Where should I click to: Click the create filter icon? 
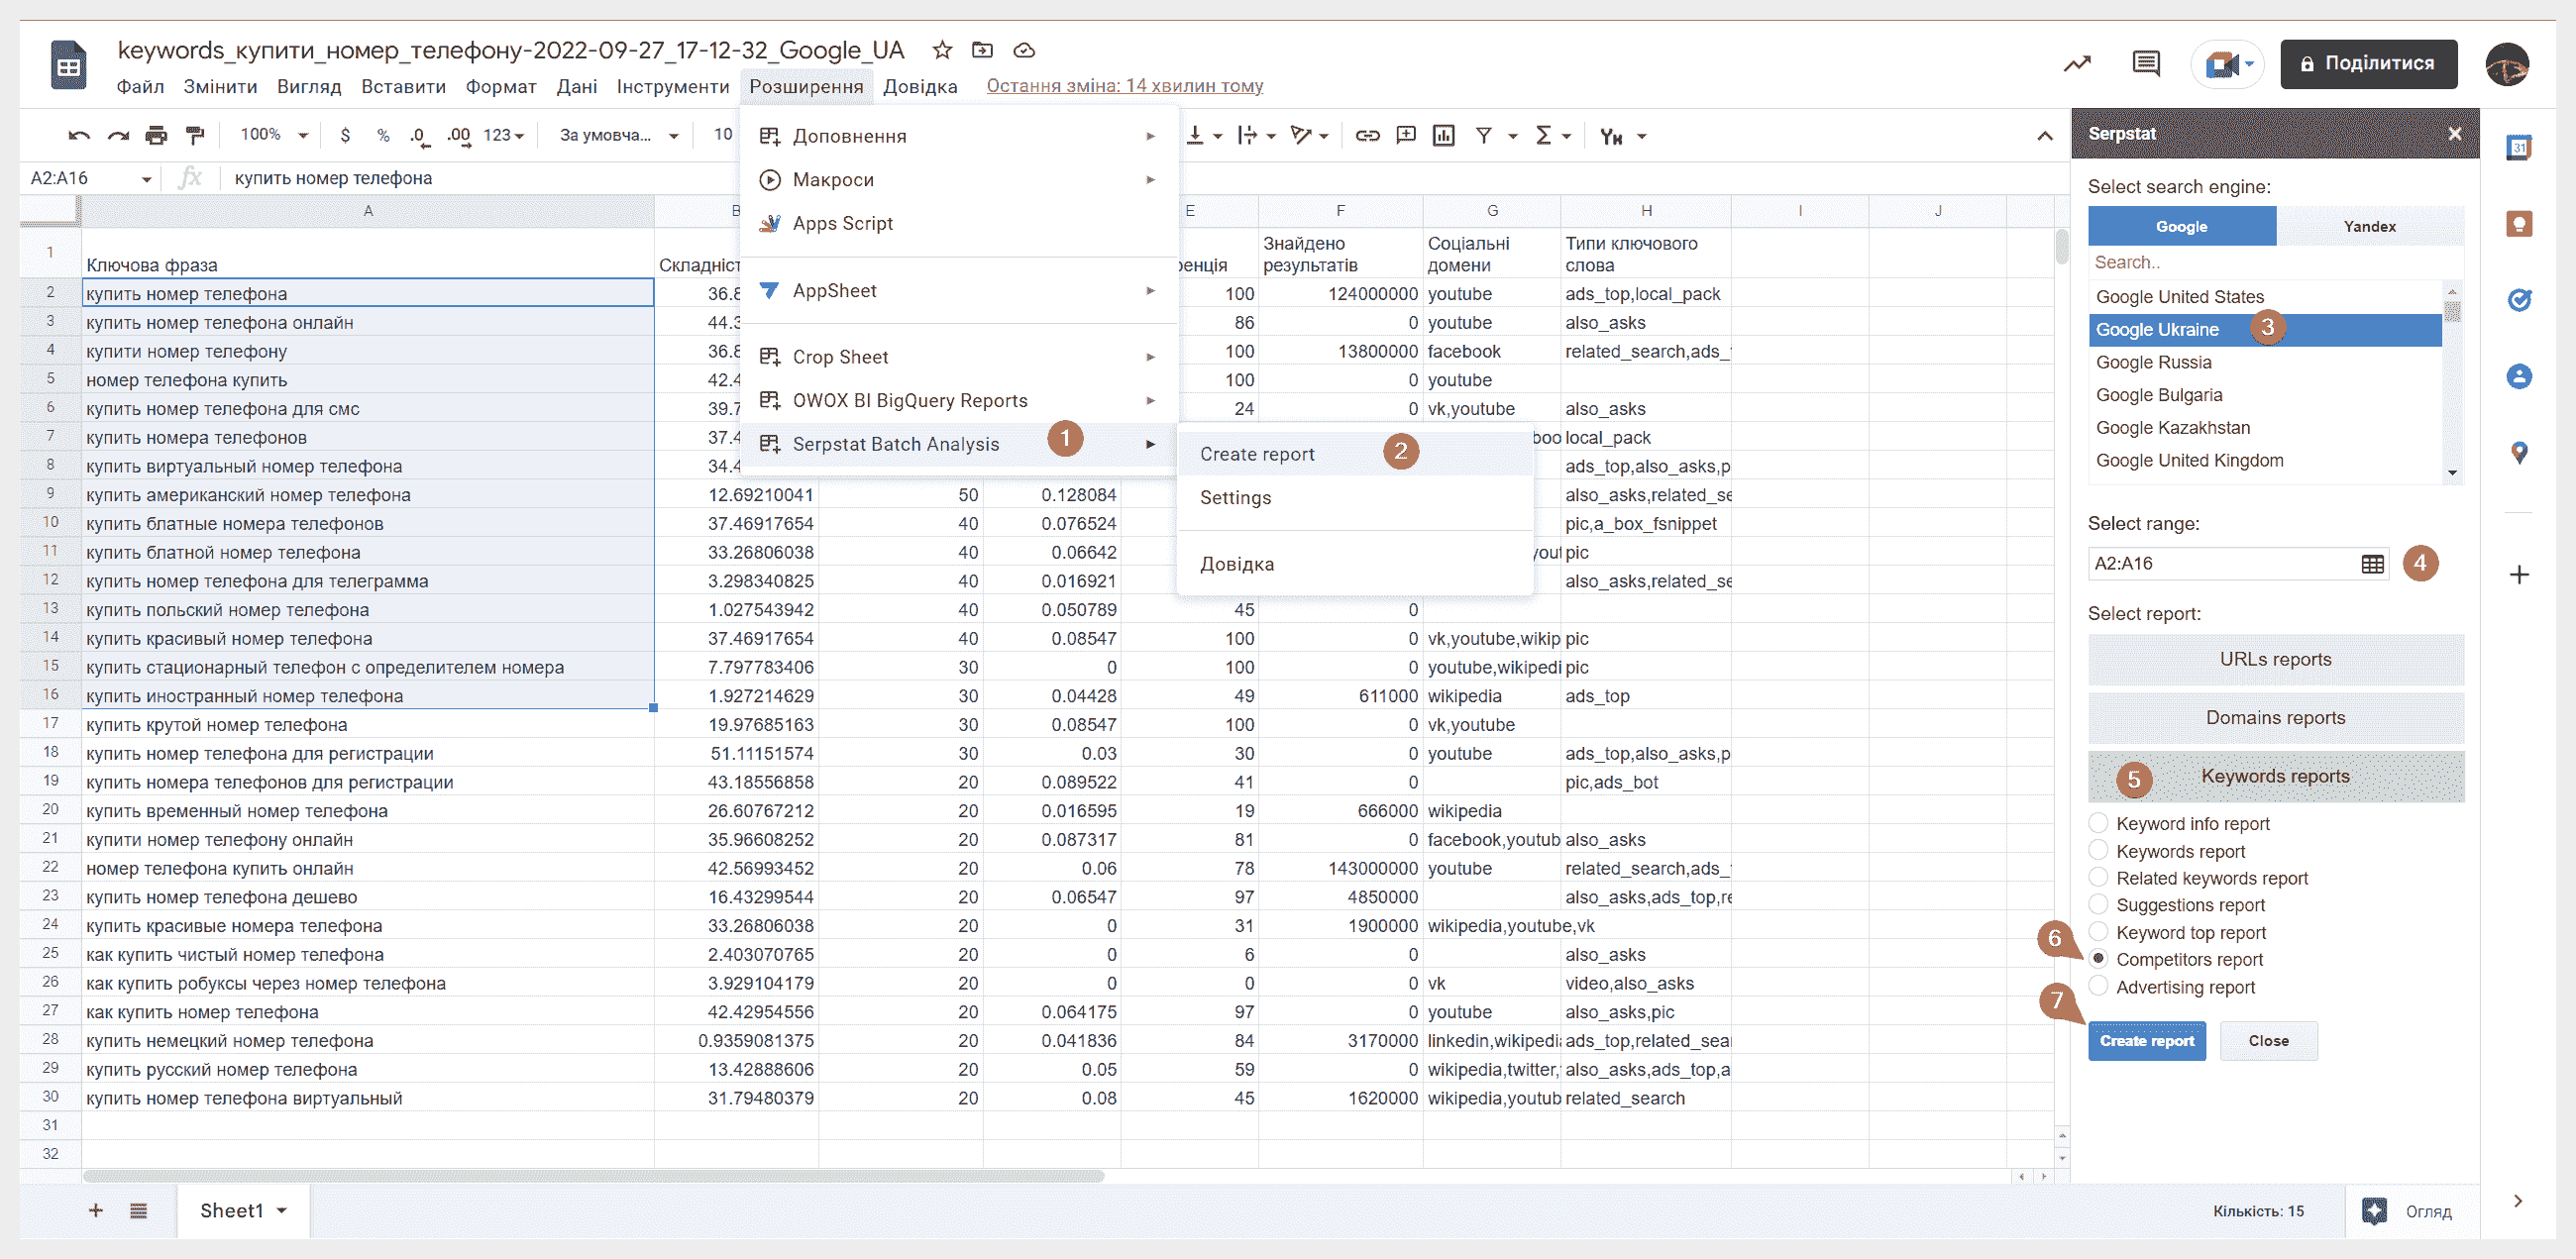click(x=1484, y=136)
